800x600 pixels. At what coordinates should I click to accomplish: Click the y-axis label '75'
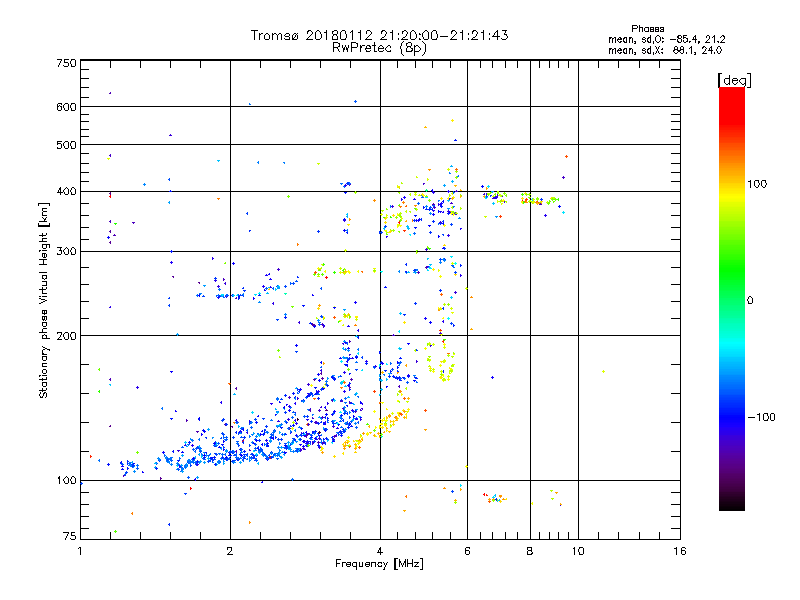(x=70, y=536)
